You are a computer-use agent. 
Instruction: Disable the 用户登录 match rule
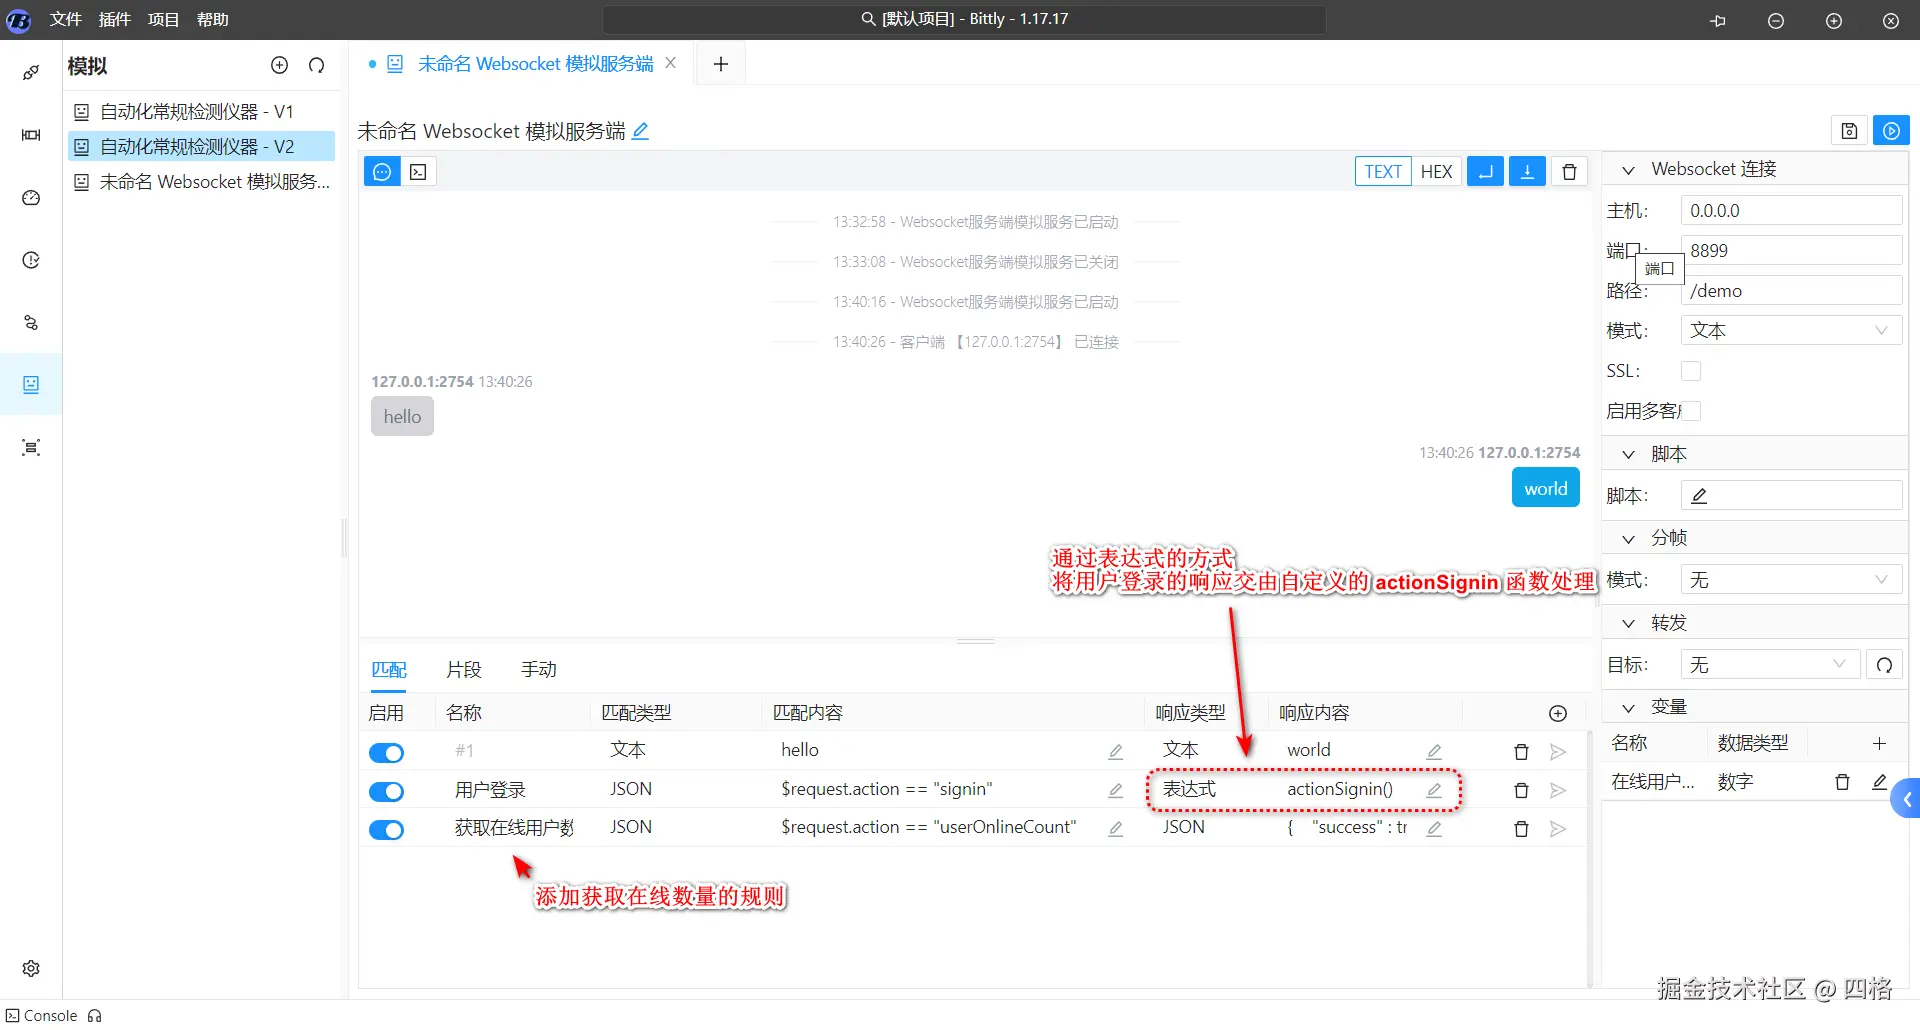(x=386, y=792)
